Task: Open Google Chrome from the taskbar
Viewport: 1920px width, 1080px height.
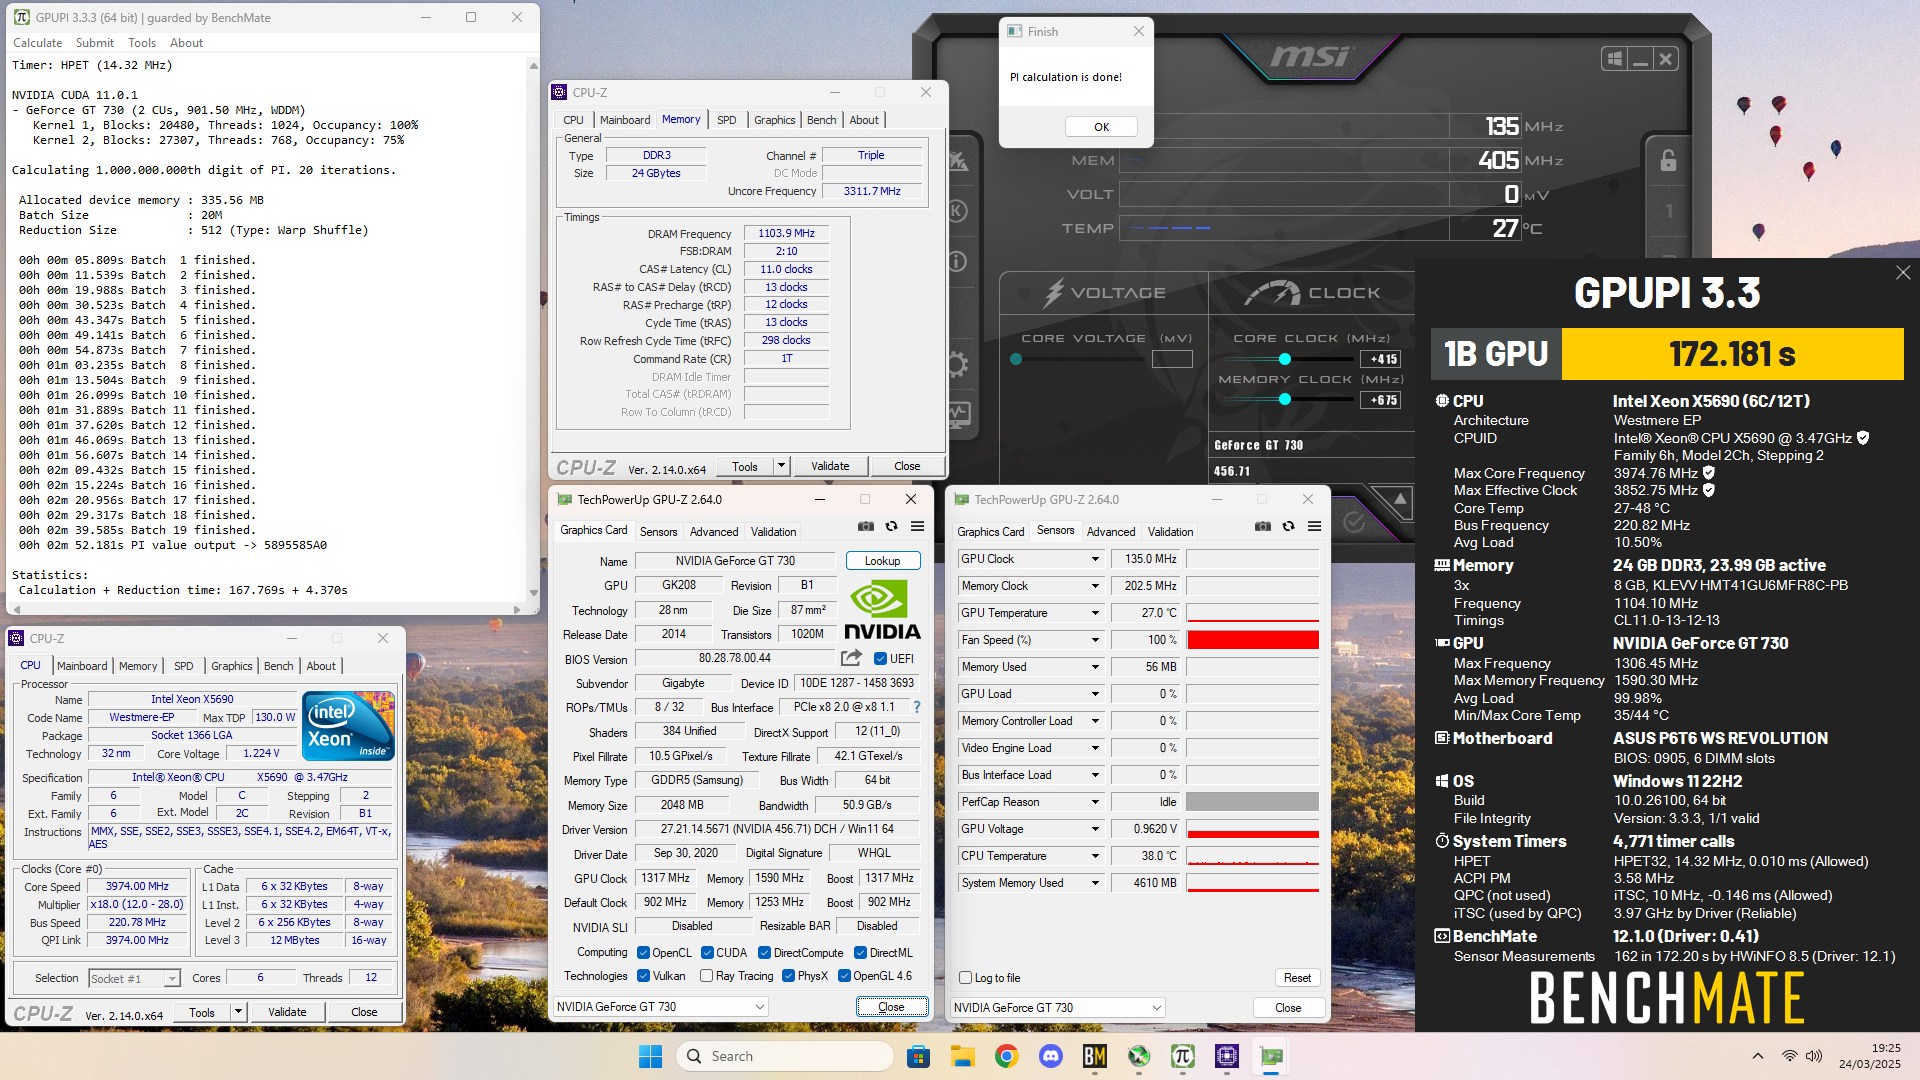Action: click(1006, 1056)
